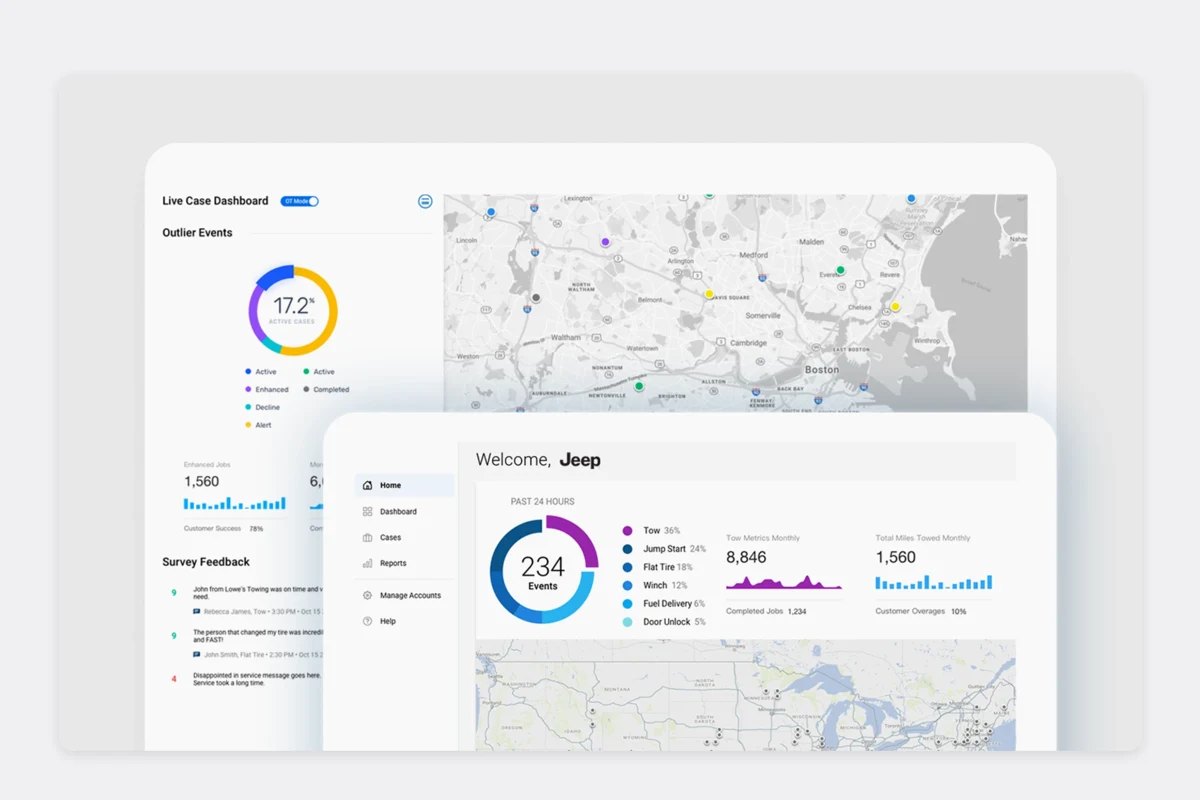This screenshot has width=1200, height=800.
Task: Select the Decline legend entry
Action: point(263,408)
